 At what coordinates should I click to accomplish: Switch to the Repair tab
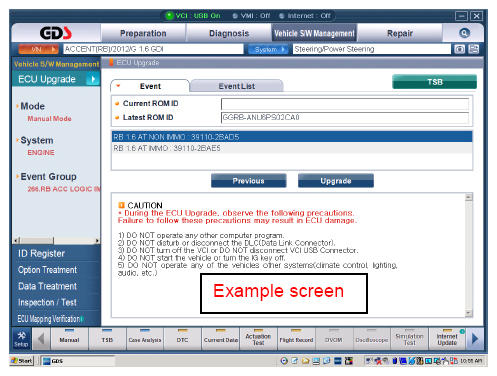click(x=400, y=33)
